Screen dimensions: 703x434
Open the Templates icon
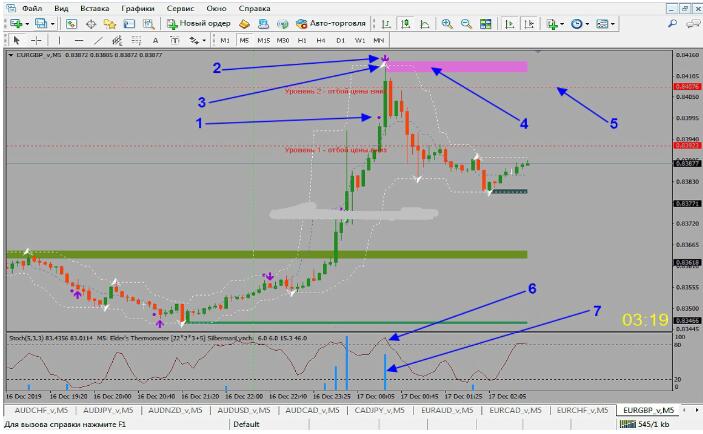click(x=602, y=24)
